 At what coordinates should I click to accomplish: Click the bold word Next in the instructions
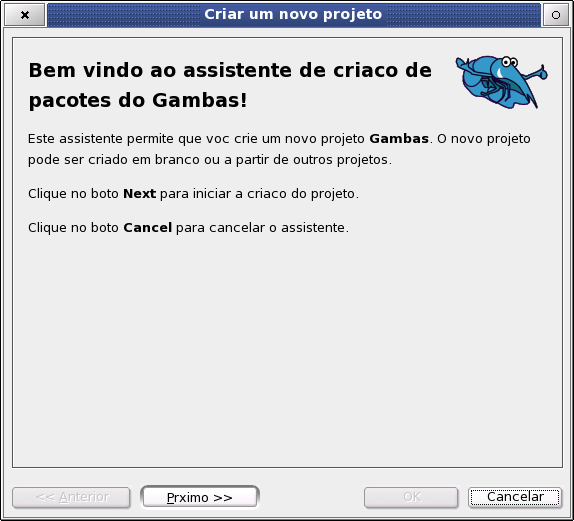click(x=139, y=193)
